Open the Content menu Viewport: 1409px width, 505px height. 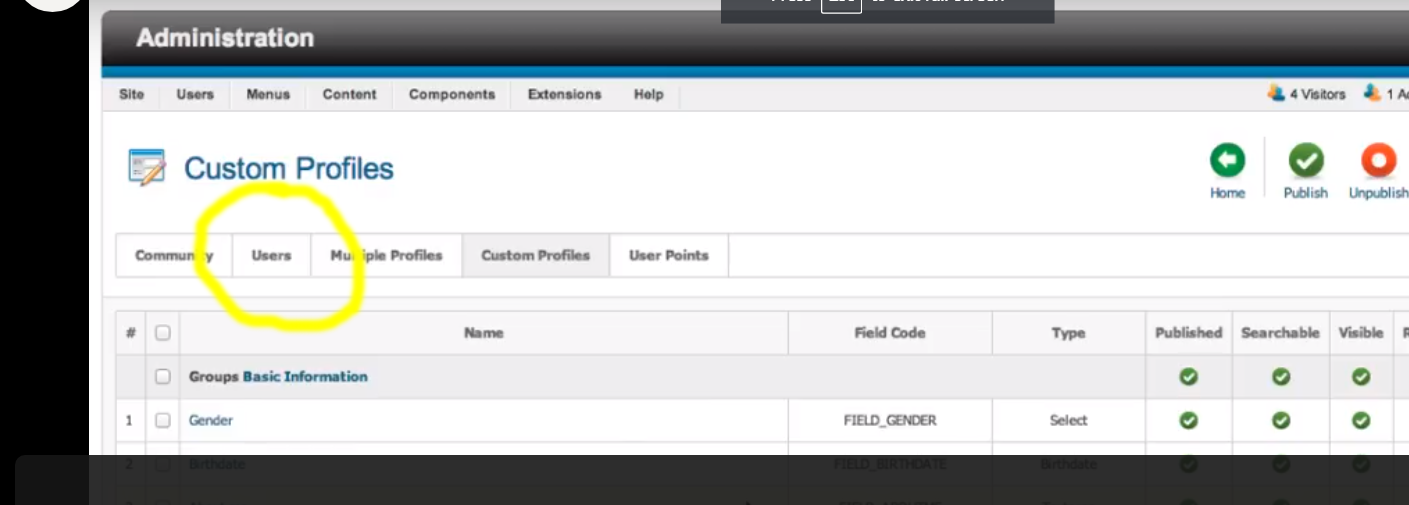point(350,94)
